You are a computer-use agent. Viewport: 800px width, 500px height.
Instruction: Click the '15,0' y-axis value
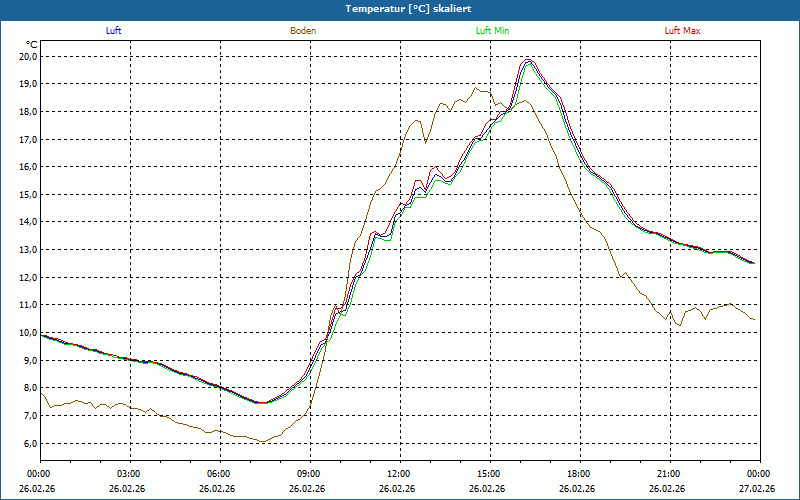28,194
